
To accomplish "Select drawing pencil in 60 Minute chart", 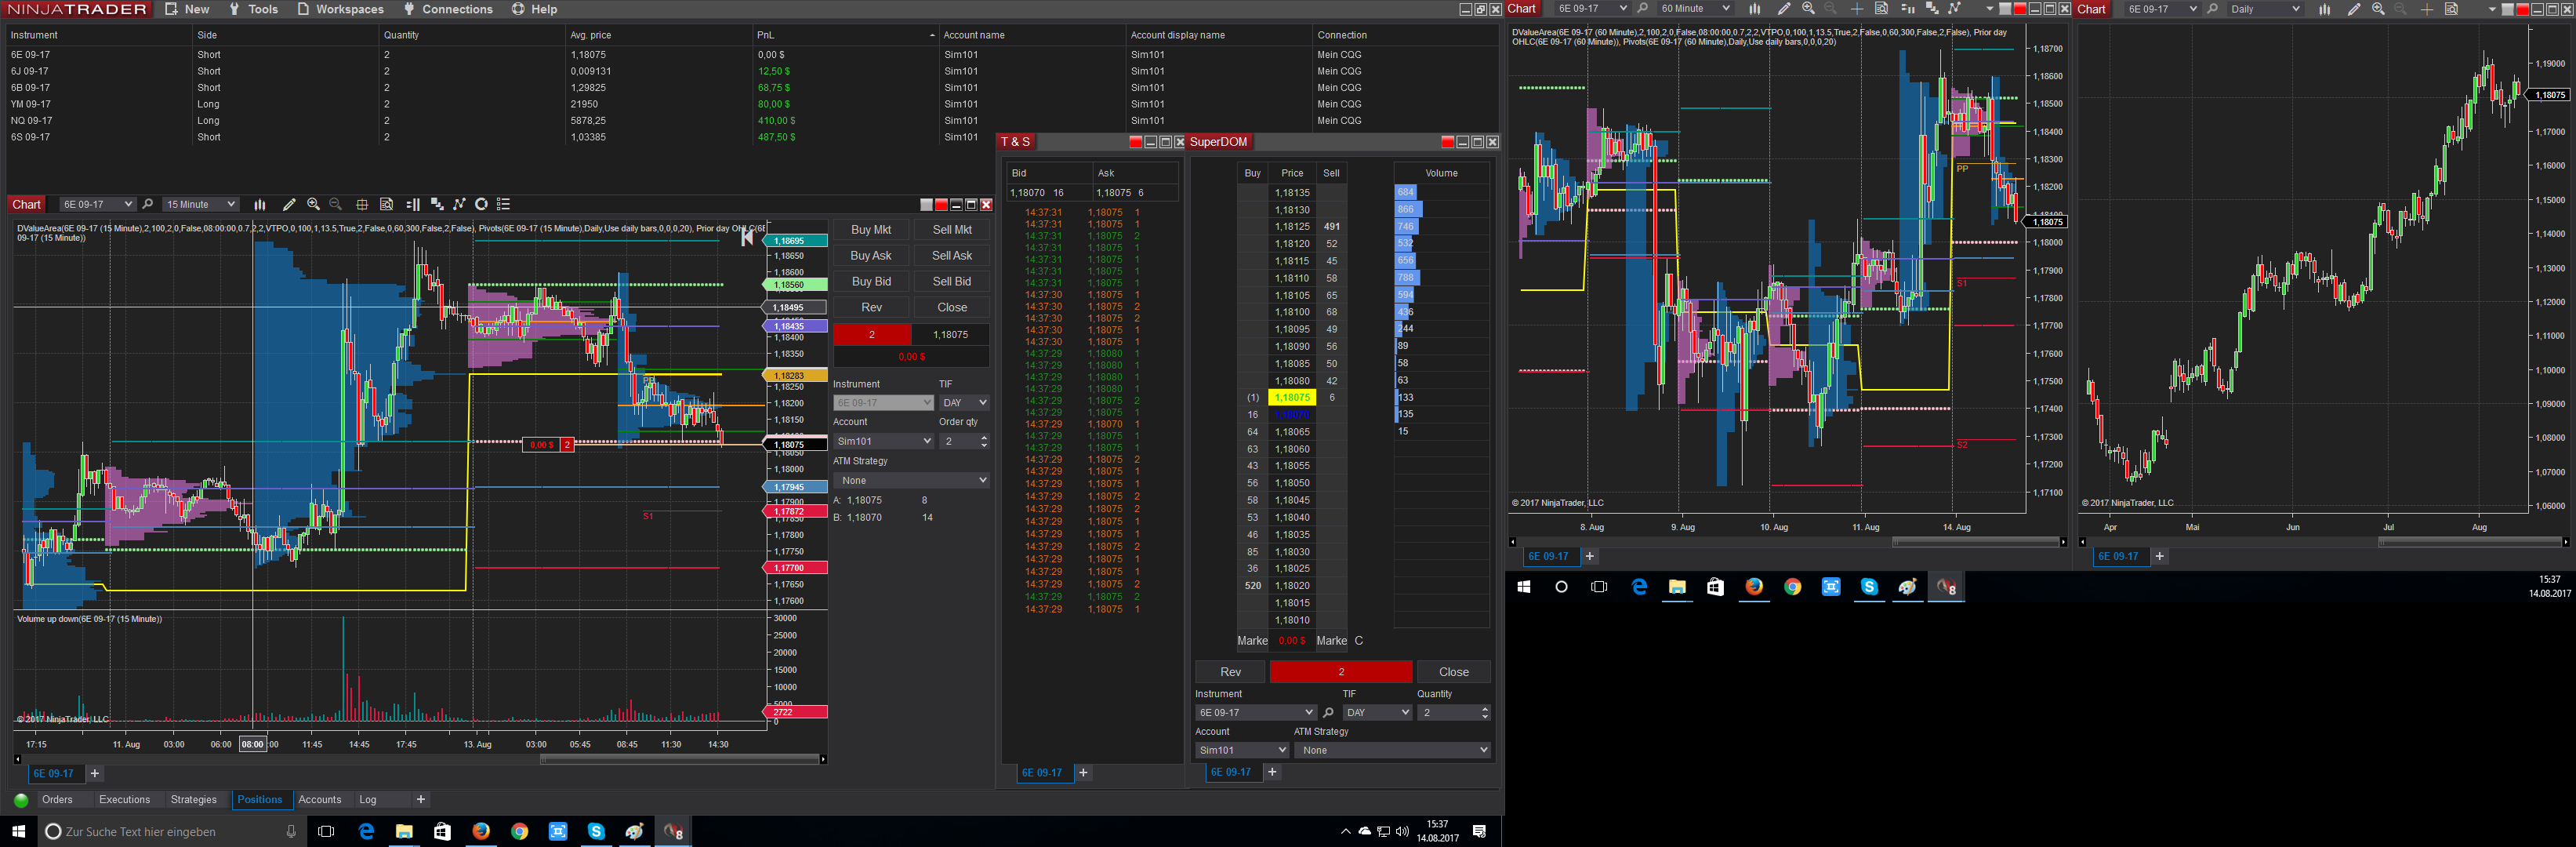I will [x=1784, y=9].
